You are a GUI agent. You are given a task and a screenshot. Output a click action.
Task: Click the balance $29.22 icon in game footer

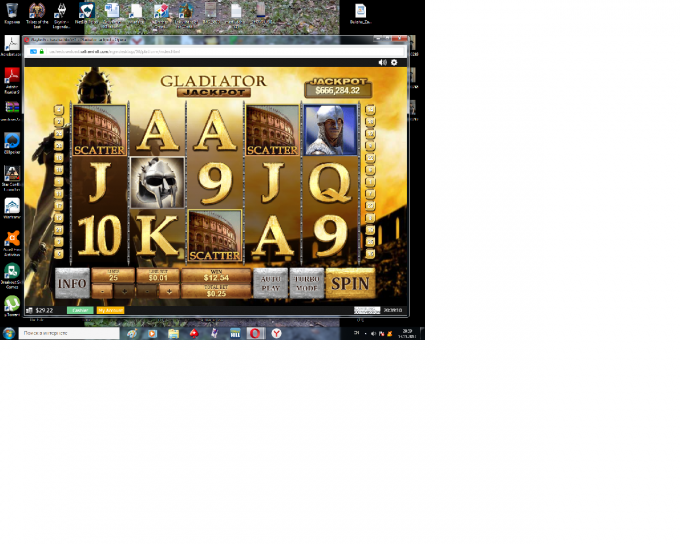29,310
